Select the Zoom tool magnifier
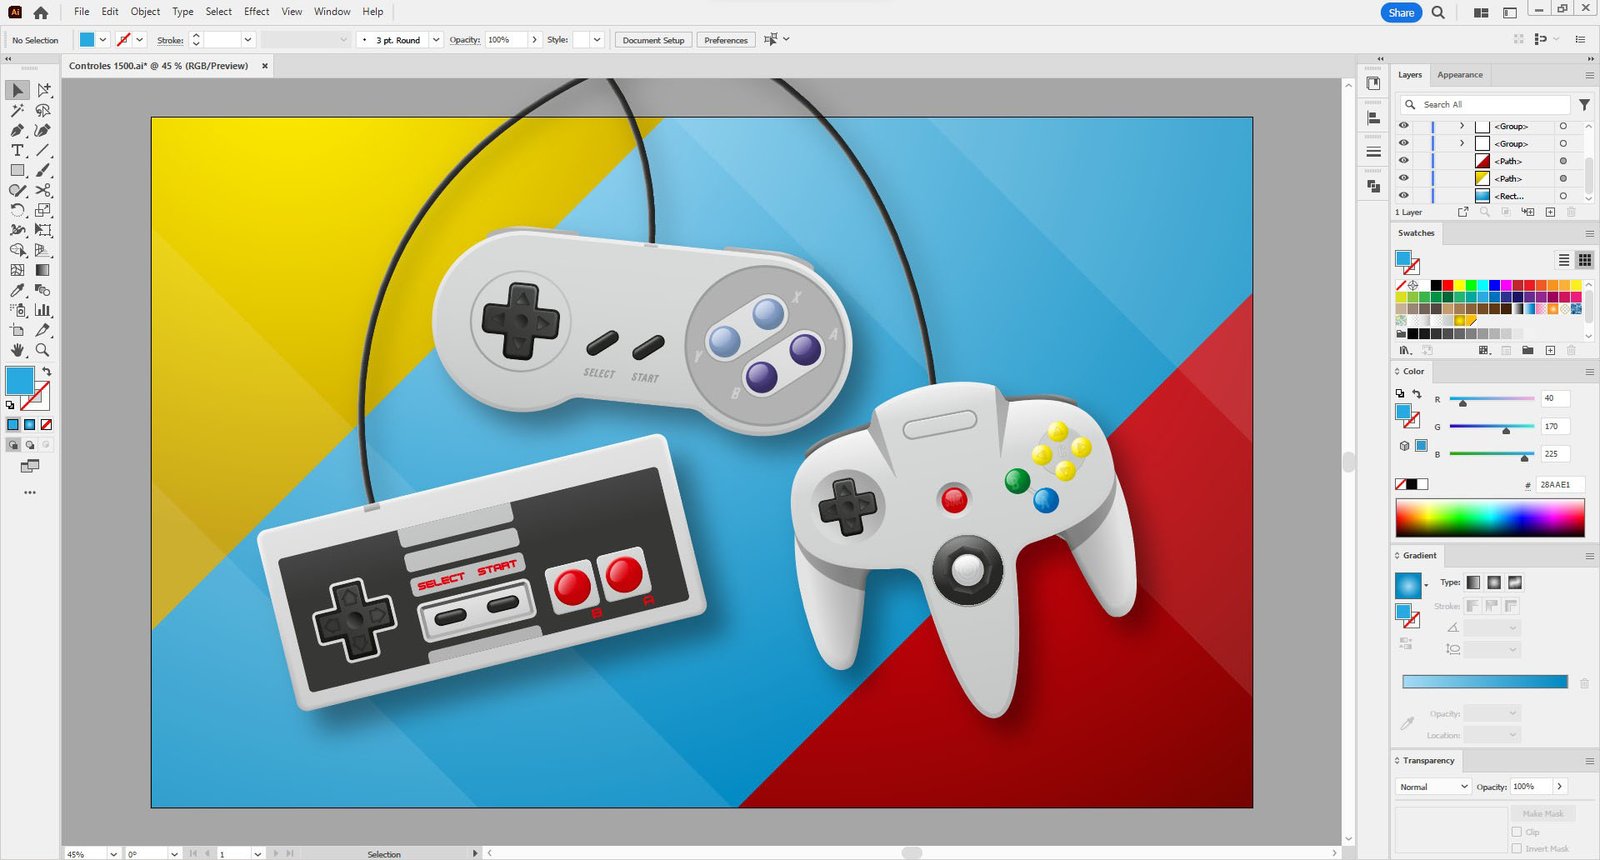Viewport: 1600px width, 860px height. point(43,350)
